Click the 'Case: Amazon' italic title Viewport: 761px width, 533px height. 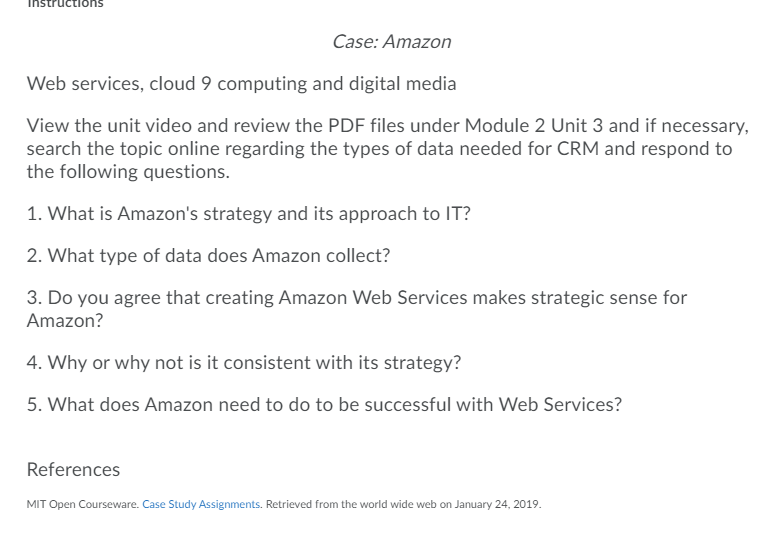(392, 42)
